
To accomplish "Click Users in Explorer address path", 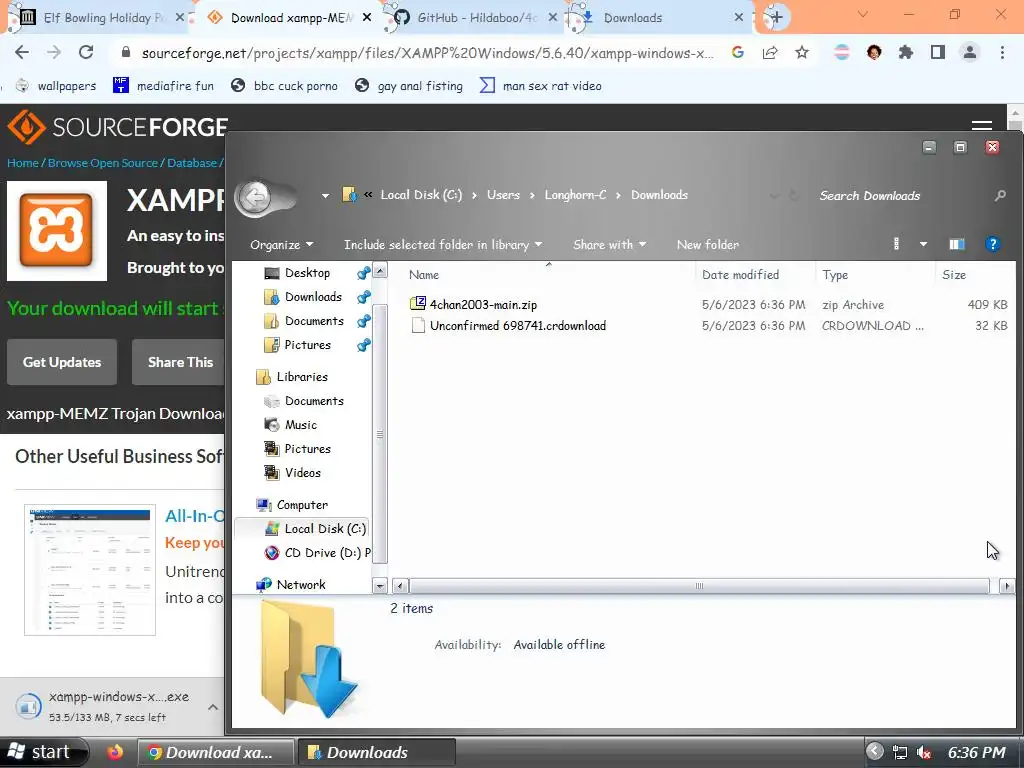I will coord(504,195).
